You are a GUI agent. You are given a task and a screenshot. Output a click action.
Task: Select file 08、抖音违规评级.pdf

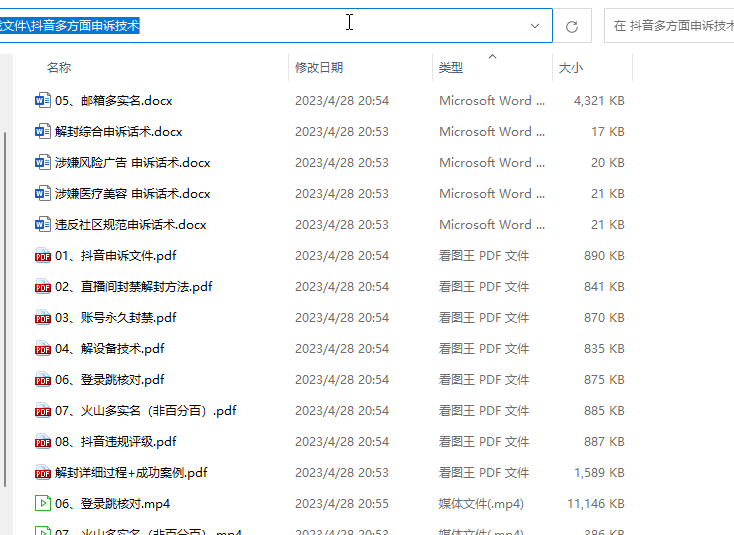click(116, 441)
